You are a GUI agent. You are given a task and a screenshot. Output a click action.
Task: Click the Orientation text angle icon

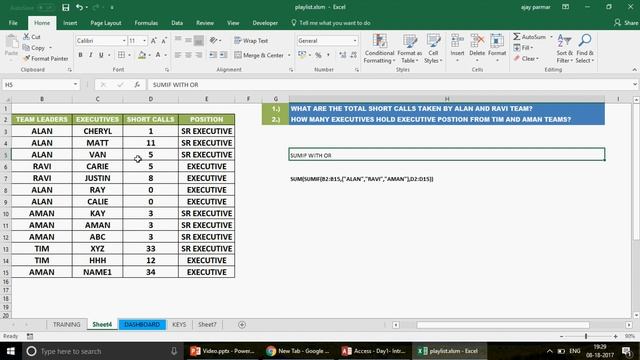tap(213, 40)
